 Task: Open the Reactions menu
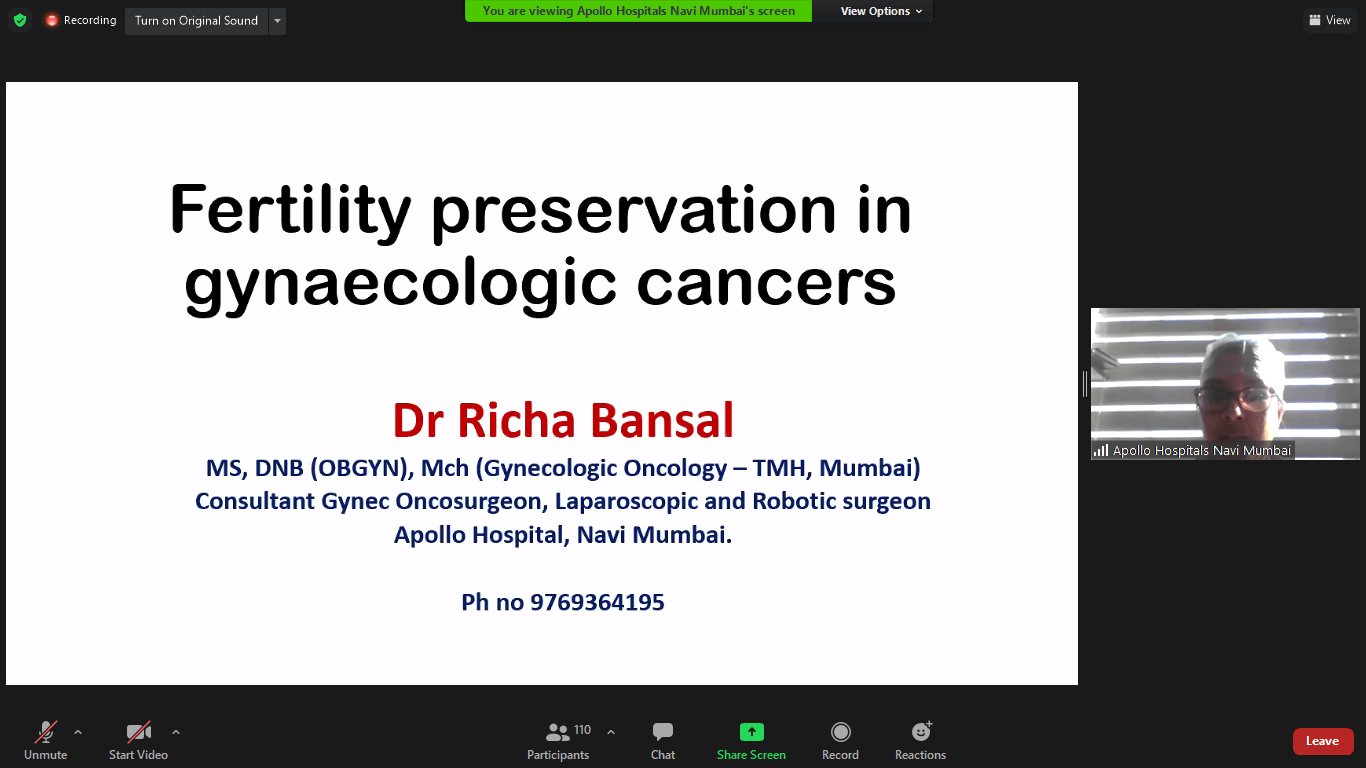pos(920,741)
